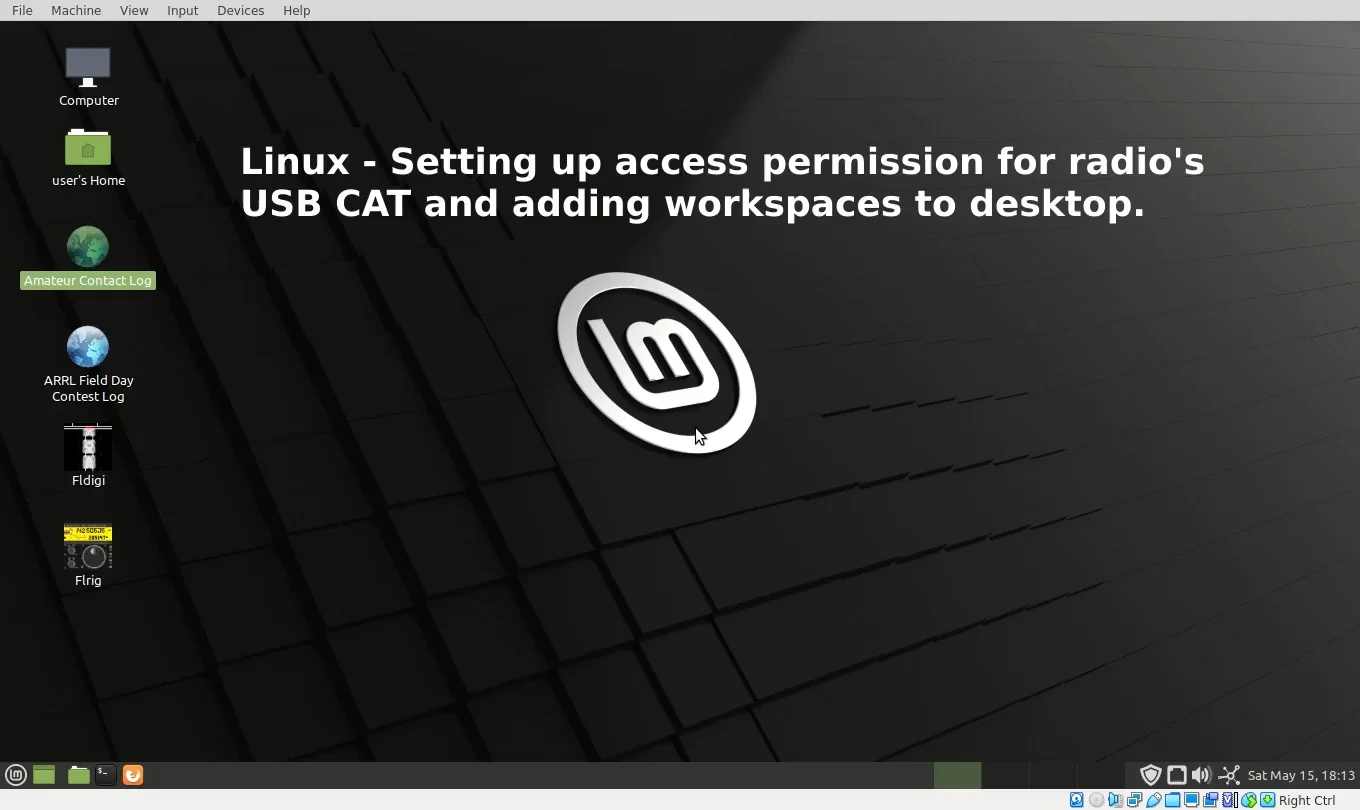Switch to the second workspace in the switcher
The height and width of the screenshot is (810, 1360).
pyautogui.click(x=1005, y=775)
